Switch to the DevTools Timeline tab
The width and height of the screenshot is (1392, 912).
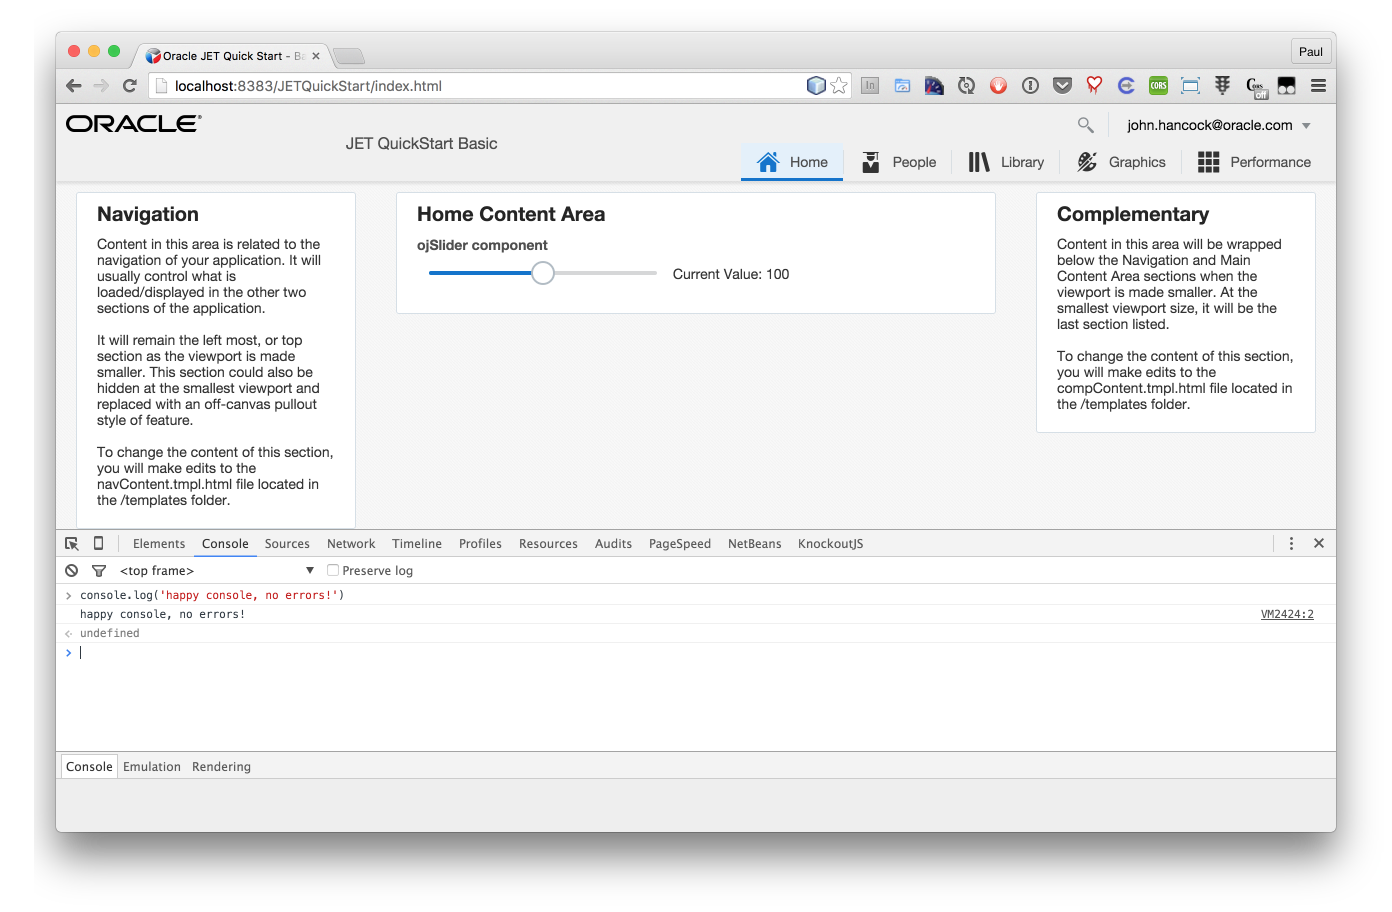(x=417, y=544)
